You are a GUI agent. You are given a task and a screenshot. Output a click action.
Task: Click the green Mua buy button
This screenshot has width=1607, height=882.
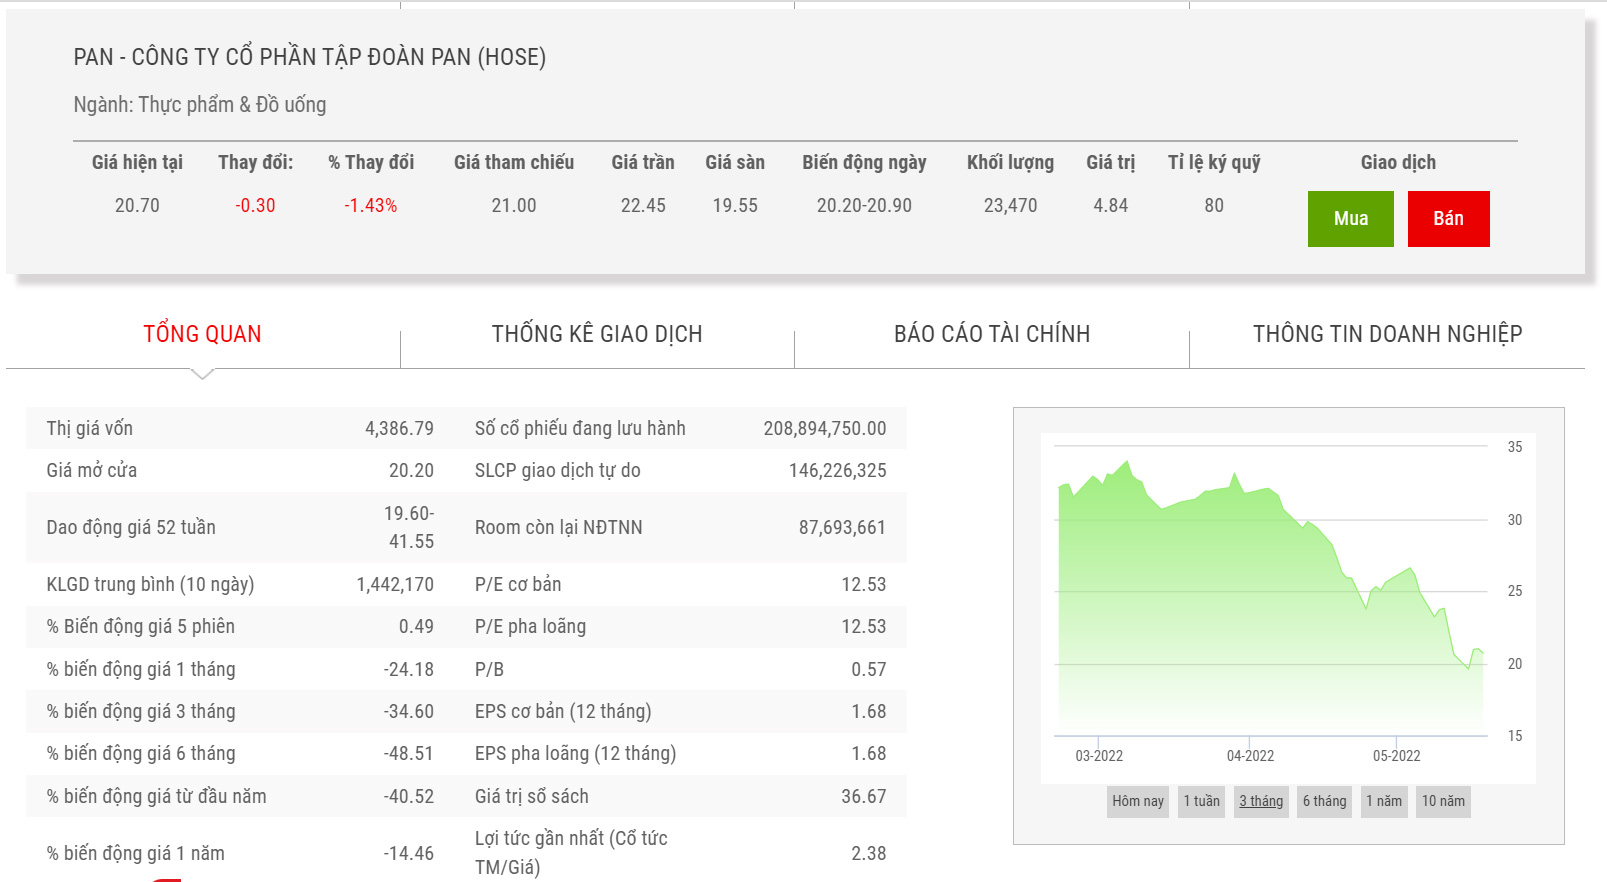click(1350, 219)
